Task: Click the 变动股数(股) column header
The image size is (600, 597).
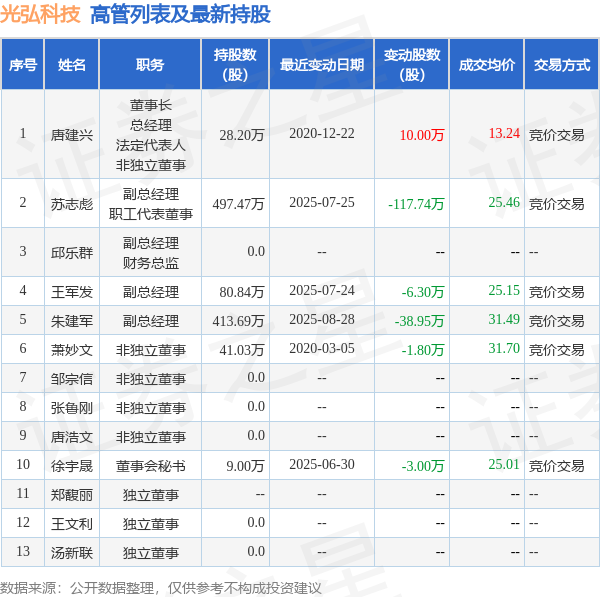Action: (412, 65)
